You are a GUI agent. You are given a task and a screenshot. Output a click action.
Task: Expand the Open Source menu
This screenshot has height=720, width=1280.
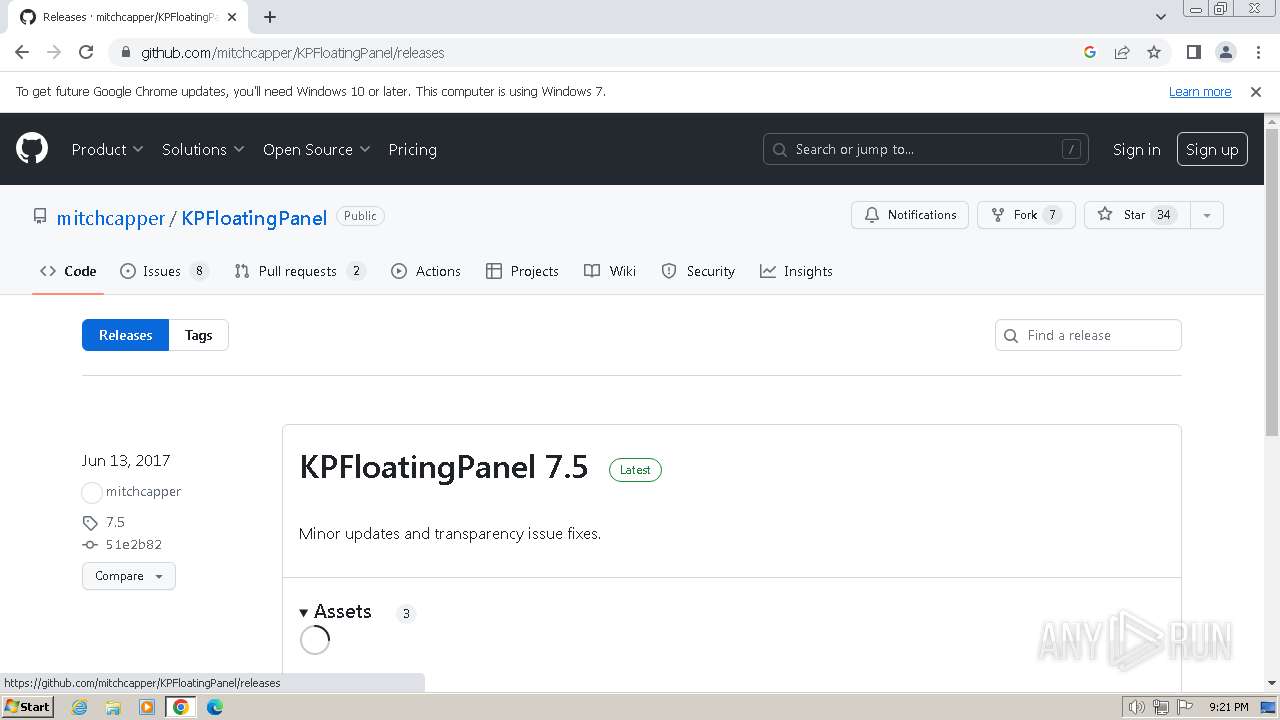coord(316,149)
